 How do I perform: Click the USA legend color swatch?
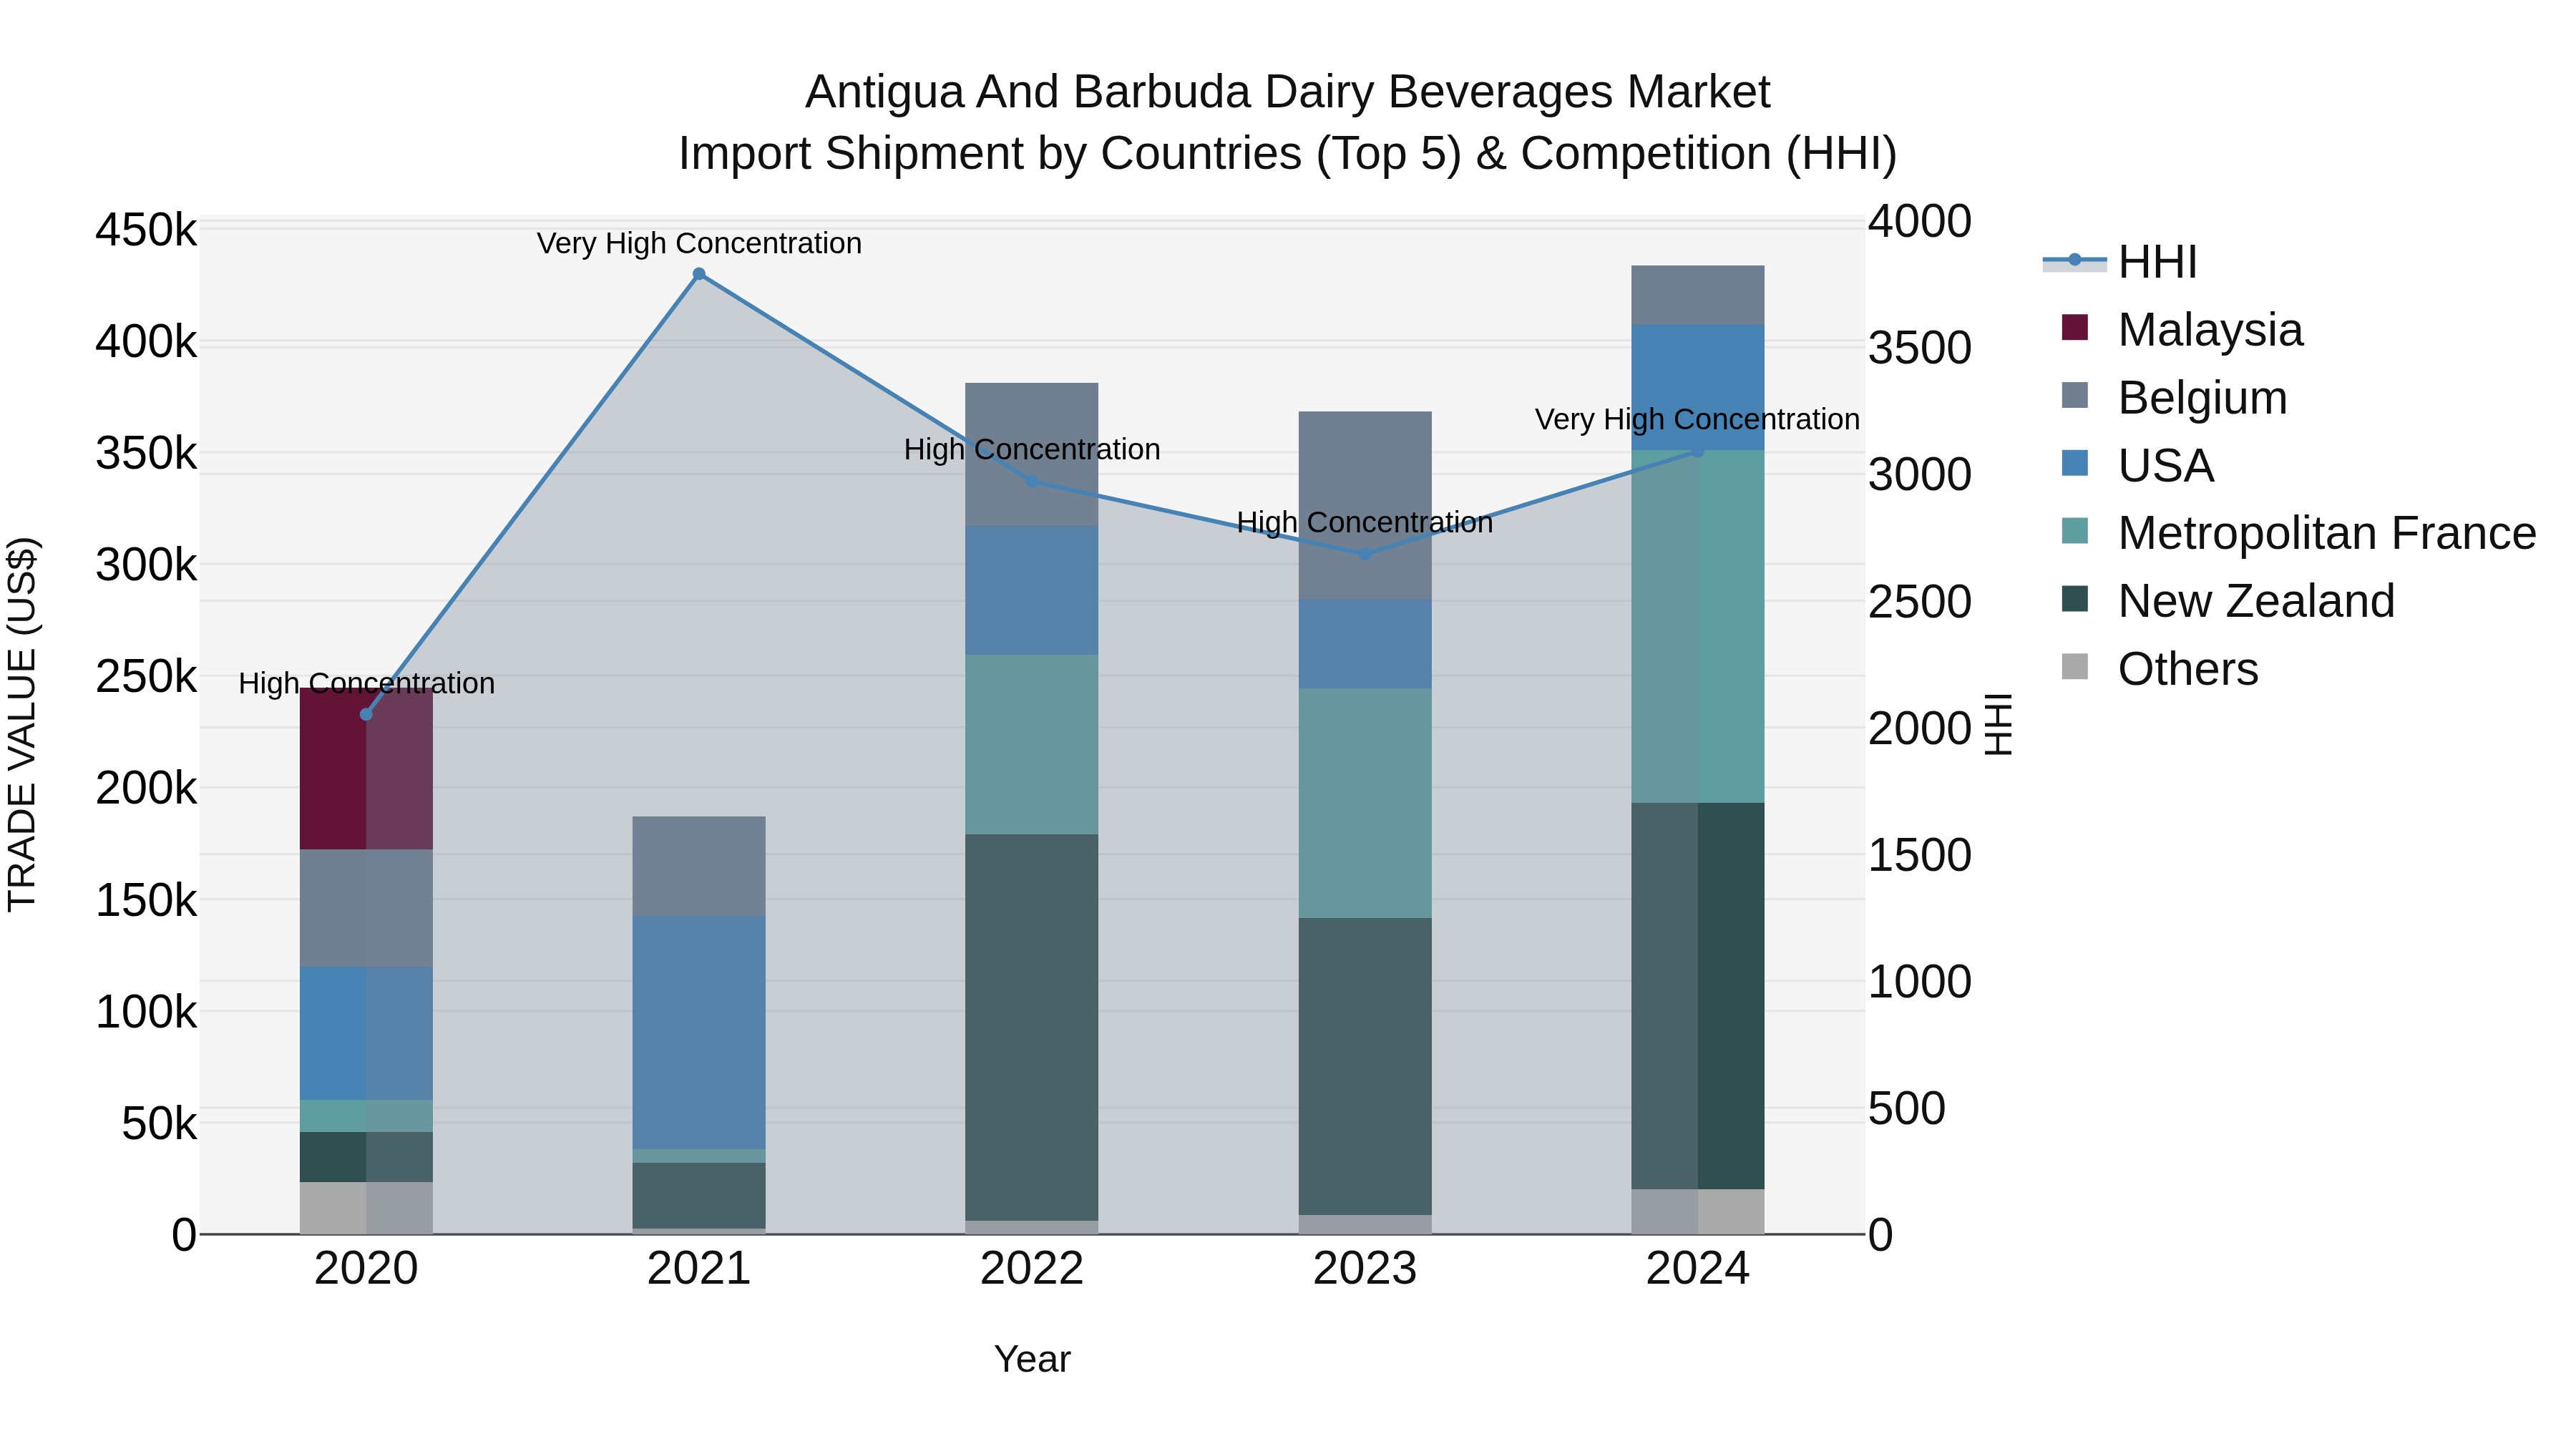2075,463
